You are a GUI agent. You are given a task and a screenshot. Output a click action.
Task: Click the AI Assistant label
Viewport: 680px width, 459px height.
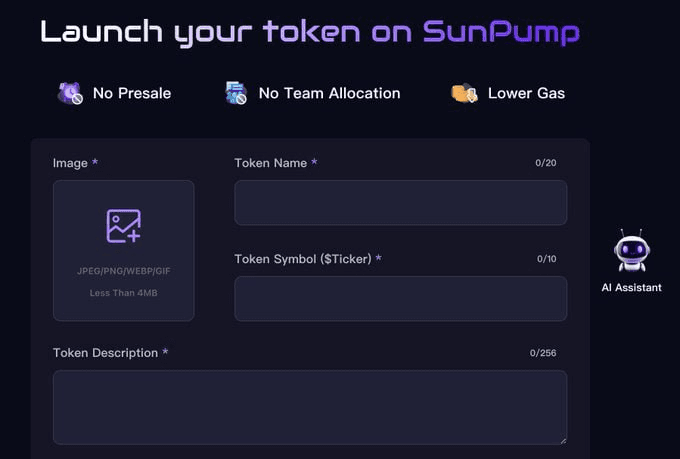pos(631,288)
